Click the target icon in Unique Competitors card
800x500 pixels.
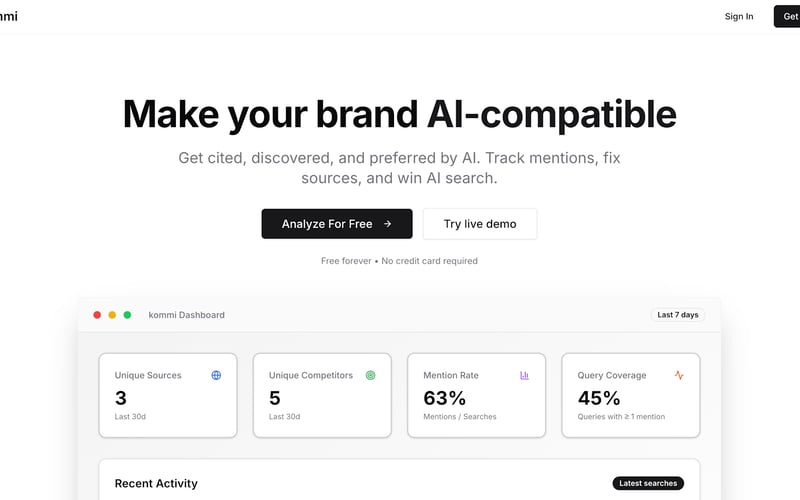[370, 376]
